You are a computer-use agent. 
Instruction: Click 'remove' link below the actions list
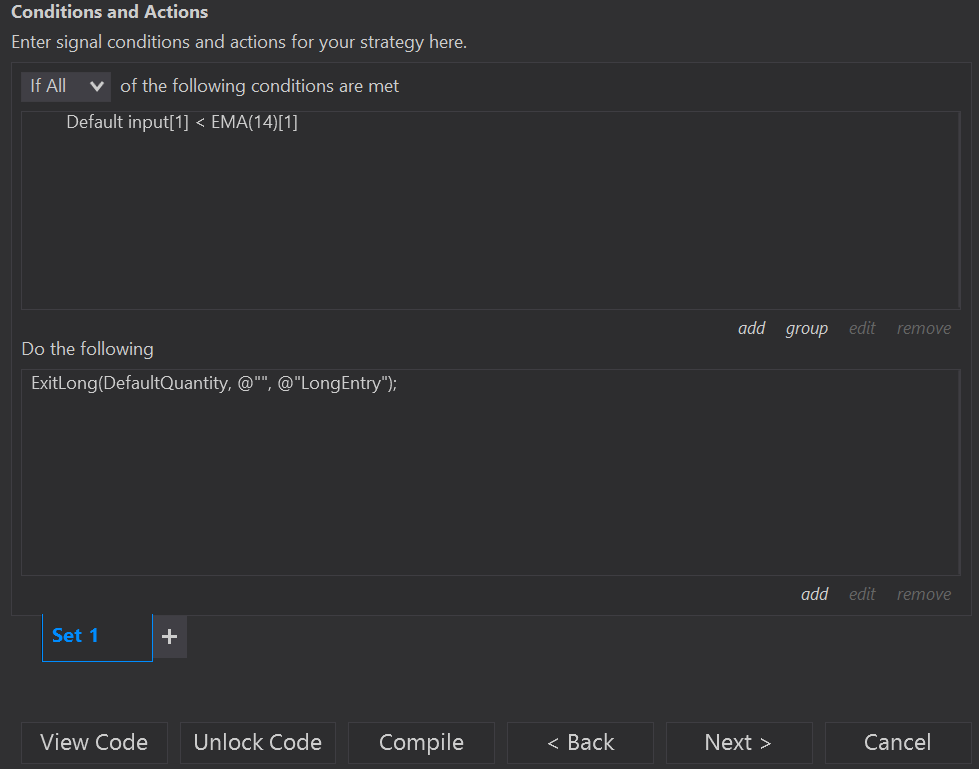coord(923,594)
